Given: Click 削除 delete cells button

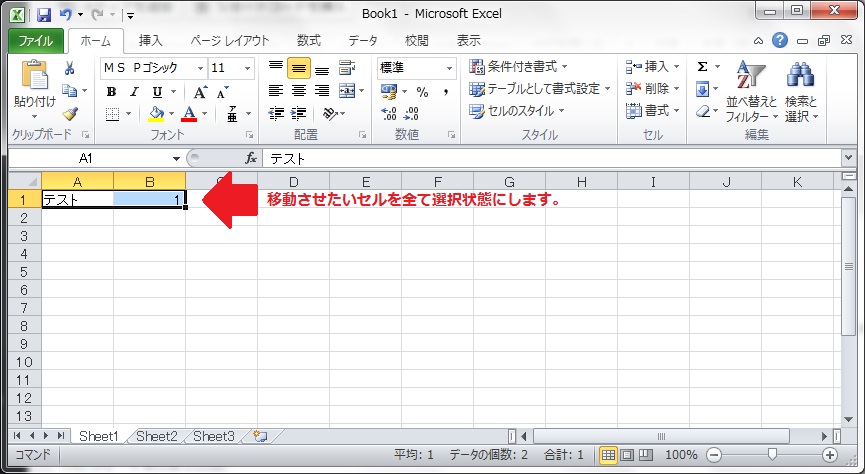Looking at the screenshot, I should point(653,88).
